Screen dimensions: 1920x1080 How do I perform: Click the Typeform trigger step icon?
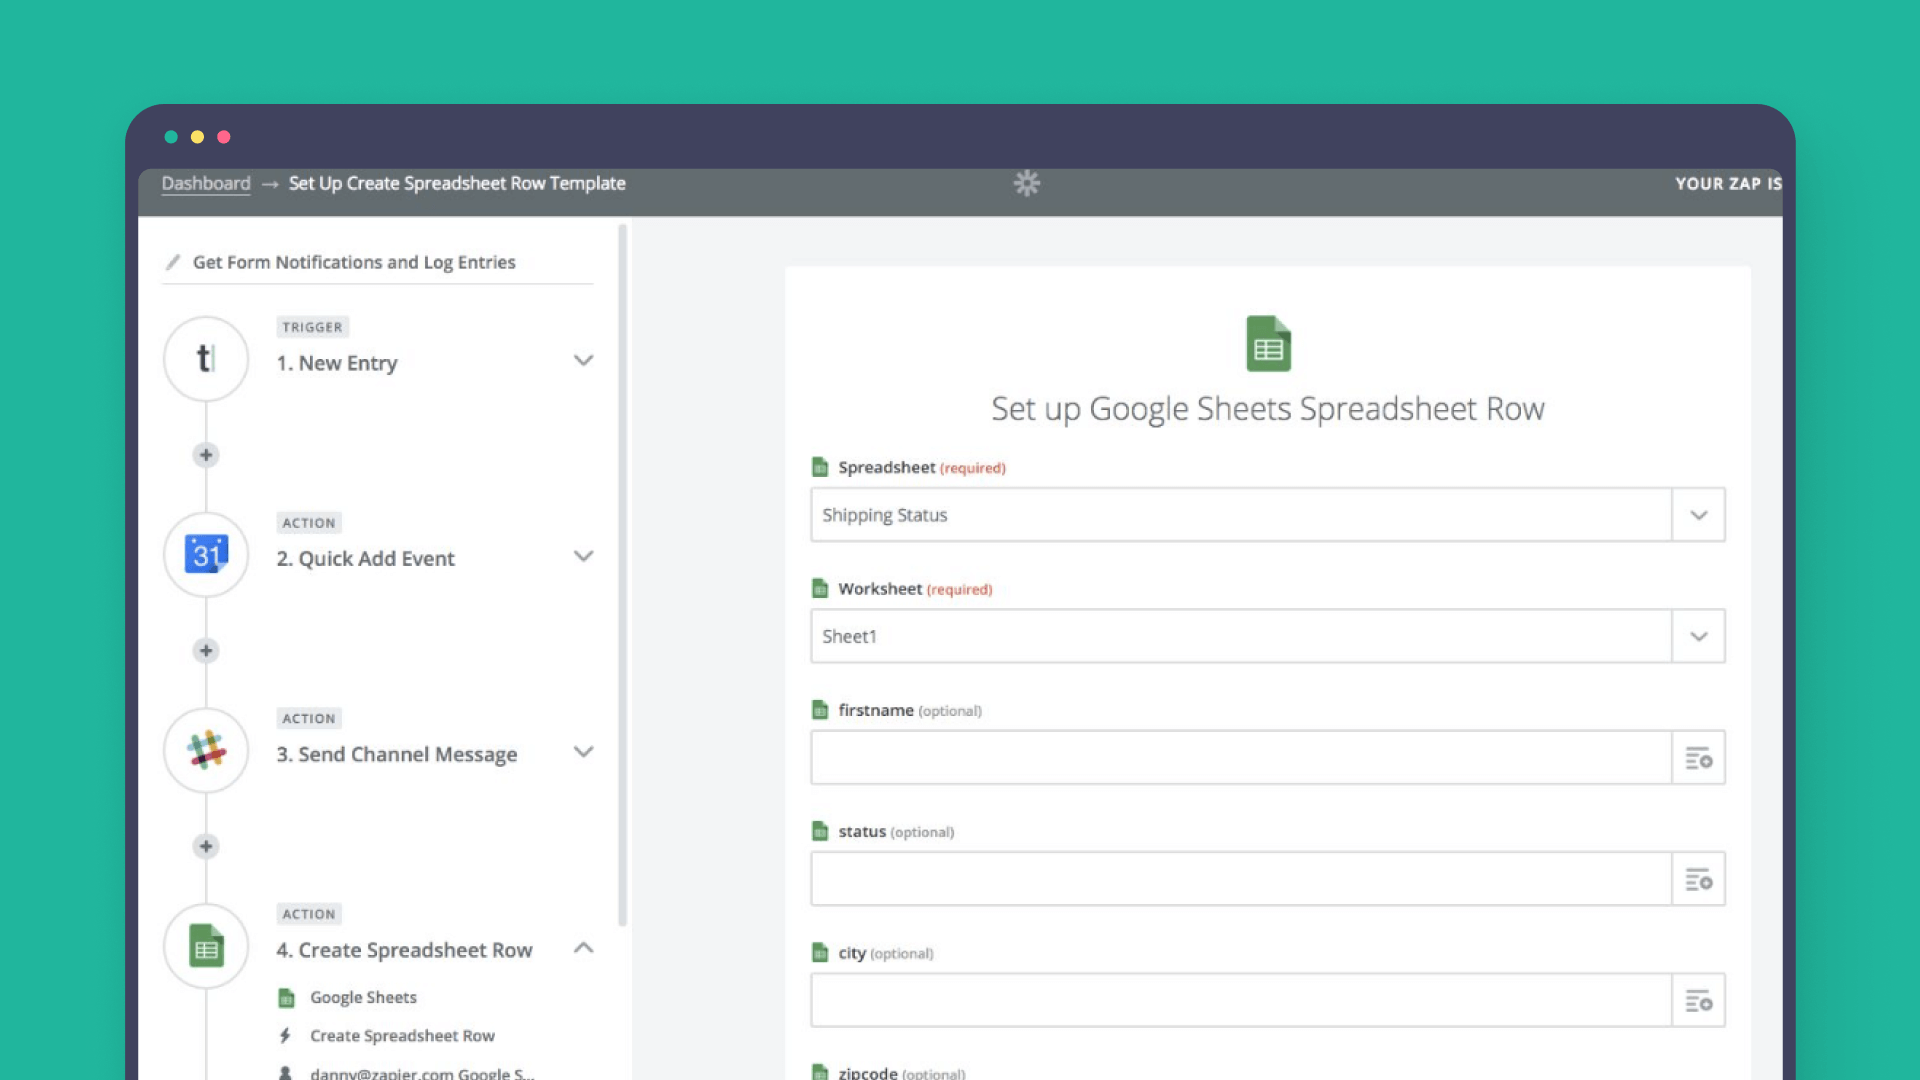(205, 359)
